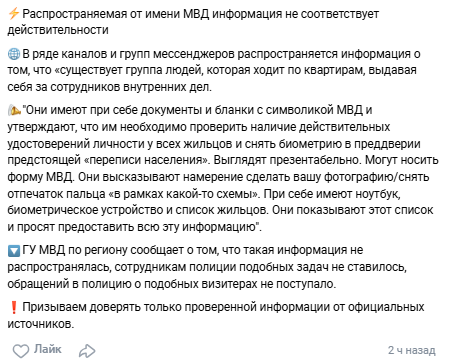
Task: Click the red exclamation mark emoji
Action: [14, 307]
